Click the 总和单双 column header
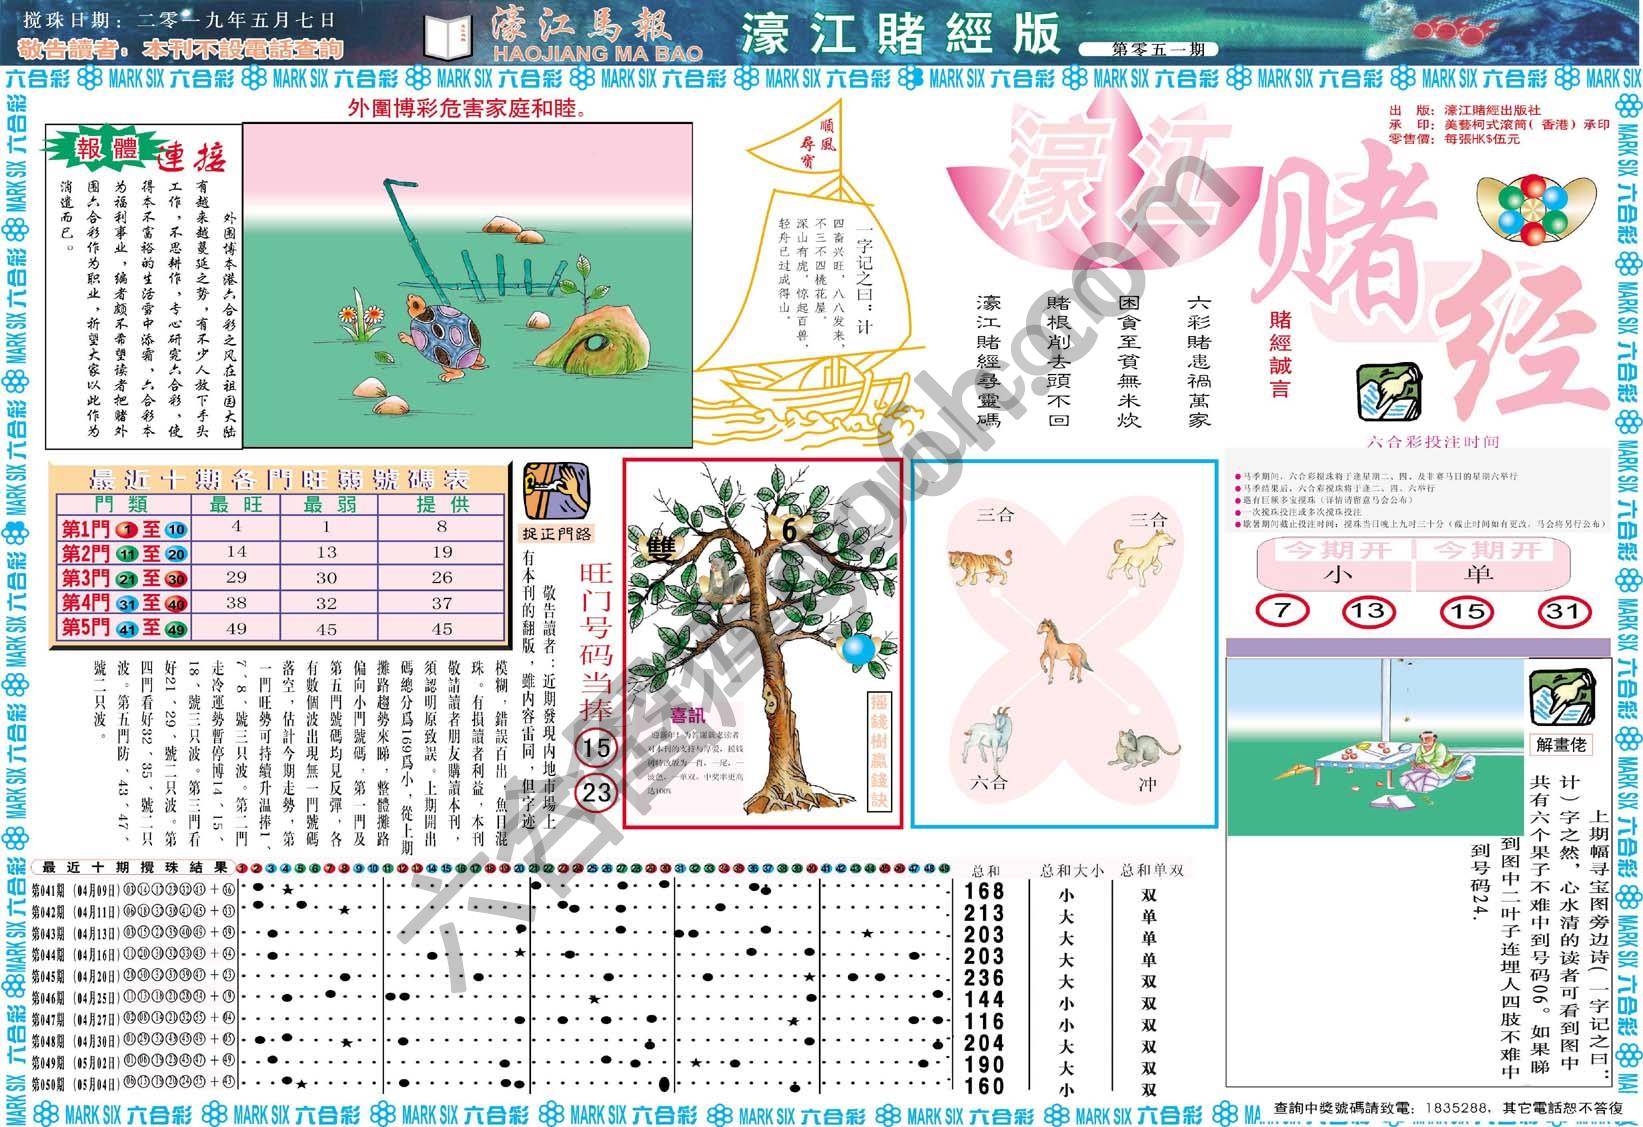 coord(1152,870)
